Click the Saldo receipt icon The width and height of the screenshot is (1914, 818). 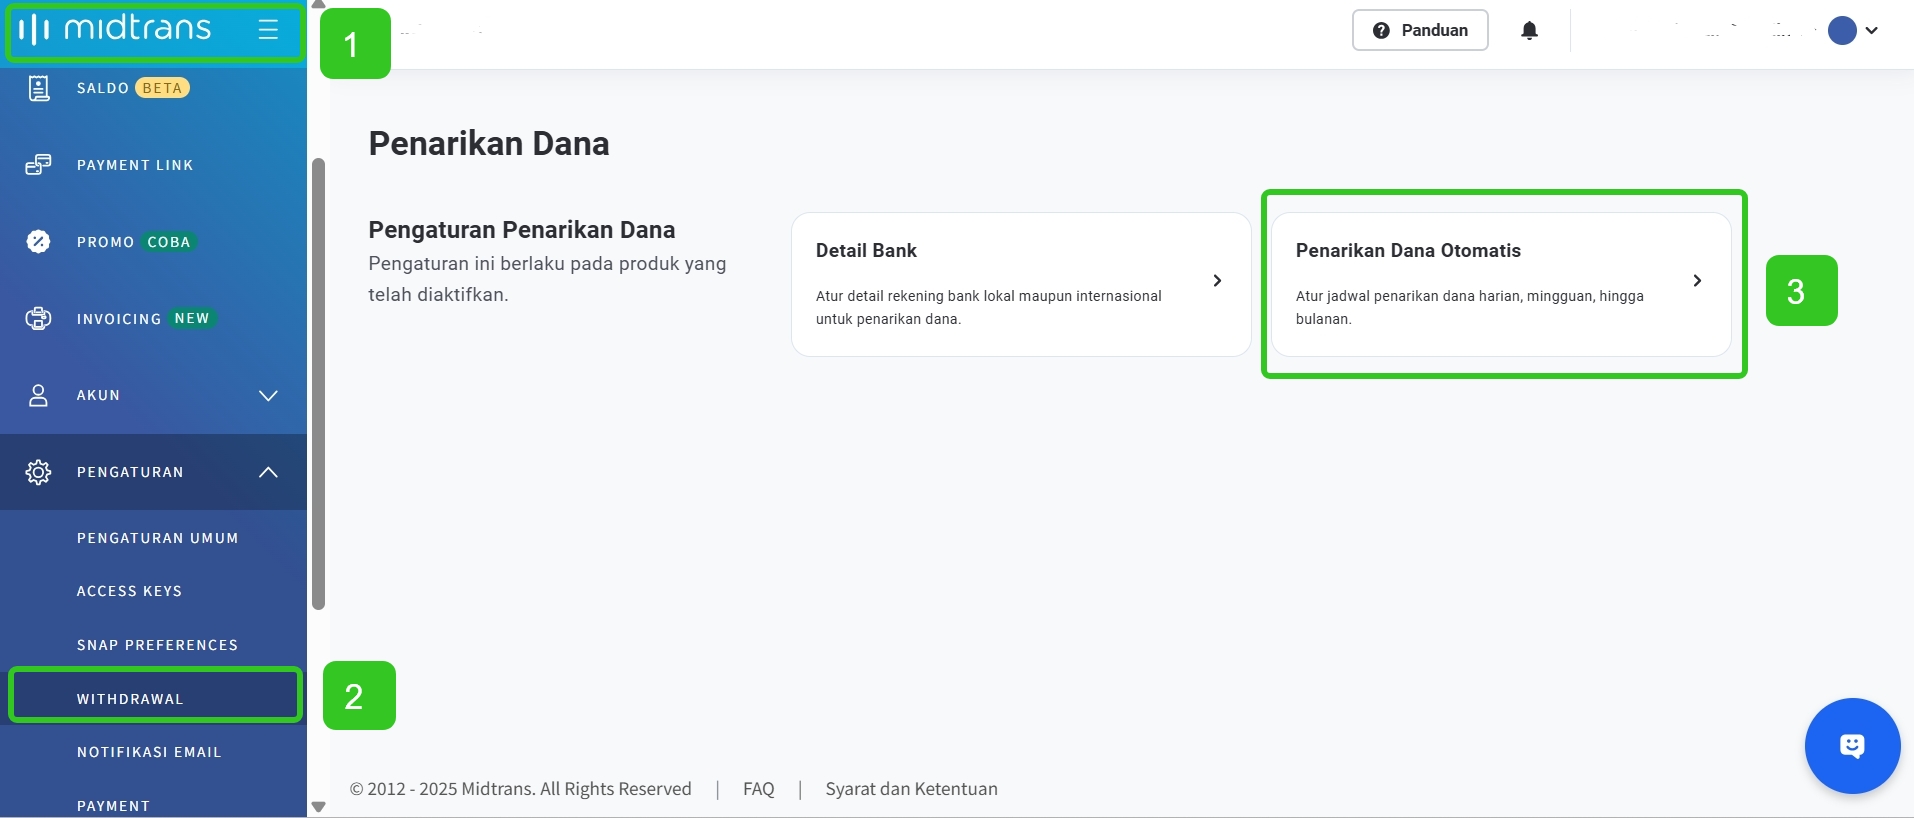coord(38,88)
